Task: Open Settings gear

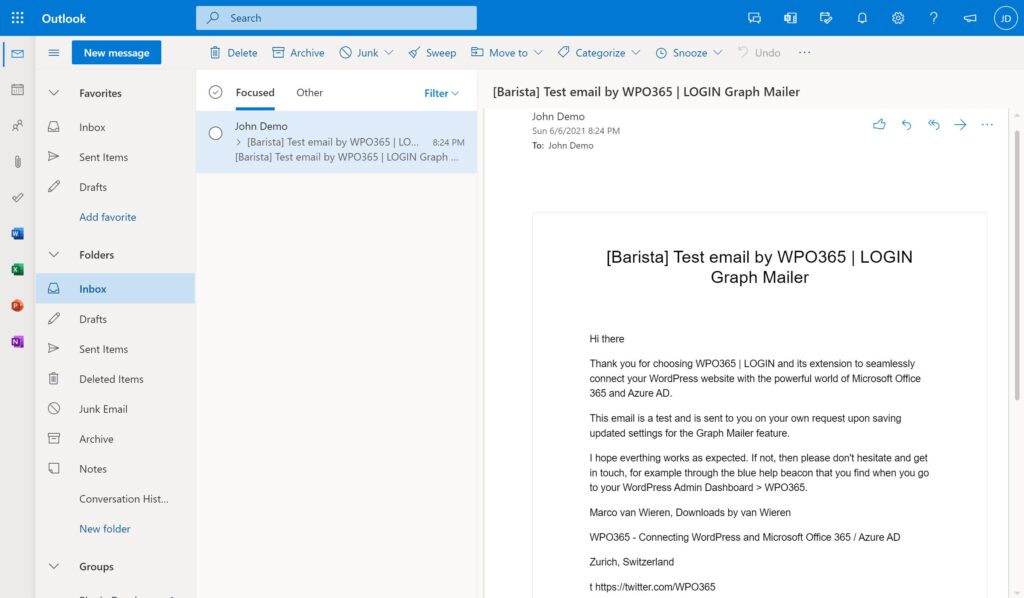Action: [898, 18]
